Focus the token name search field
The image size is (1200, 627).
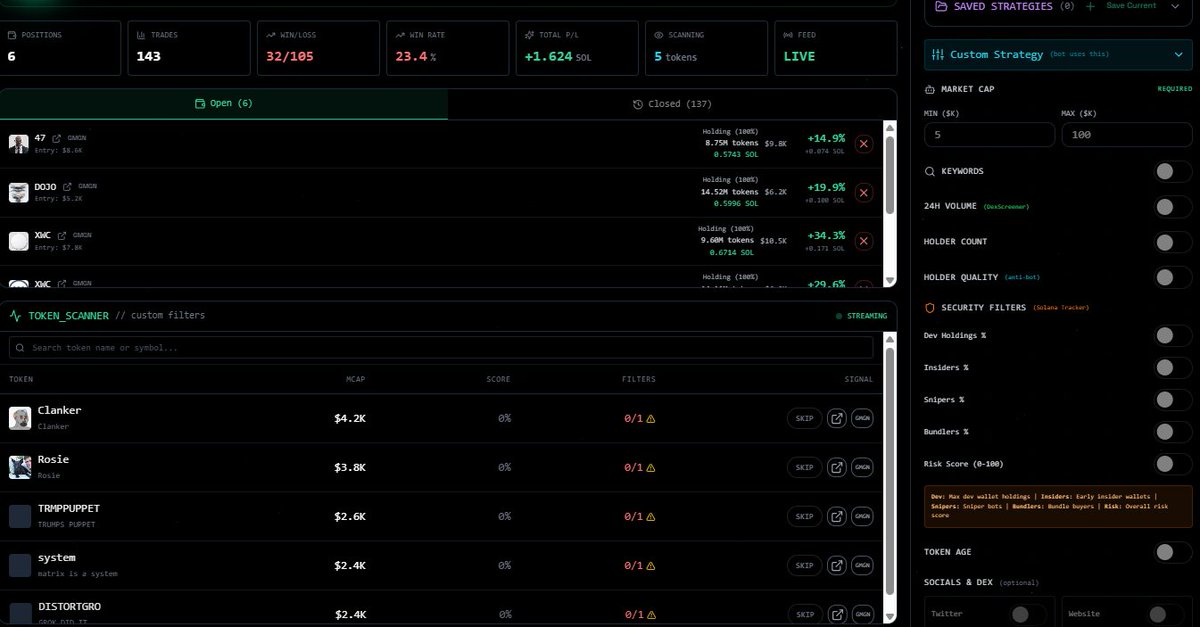(441, 347)
